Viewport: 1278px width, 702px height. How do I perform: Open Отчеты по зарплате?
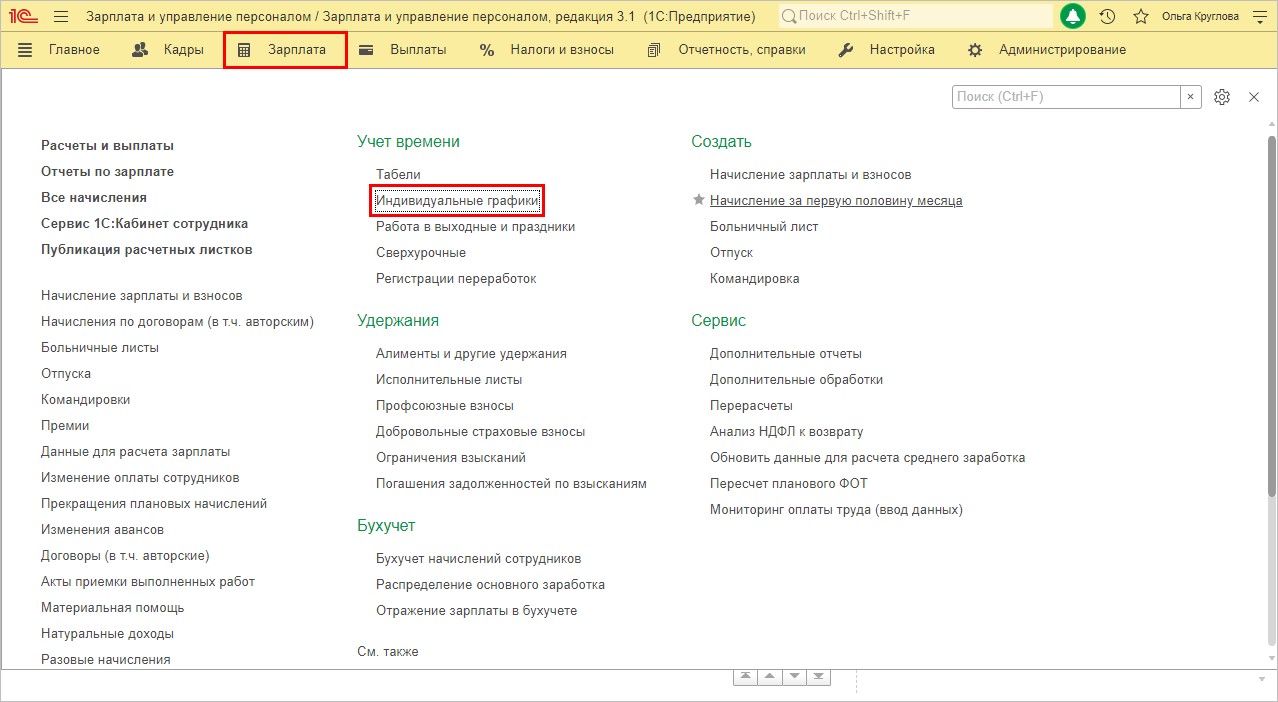point(107,171)
